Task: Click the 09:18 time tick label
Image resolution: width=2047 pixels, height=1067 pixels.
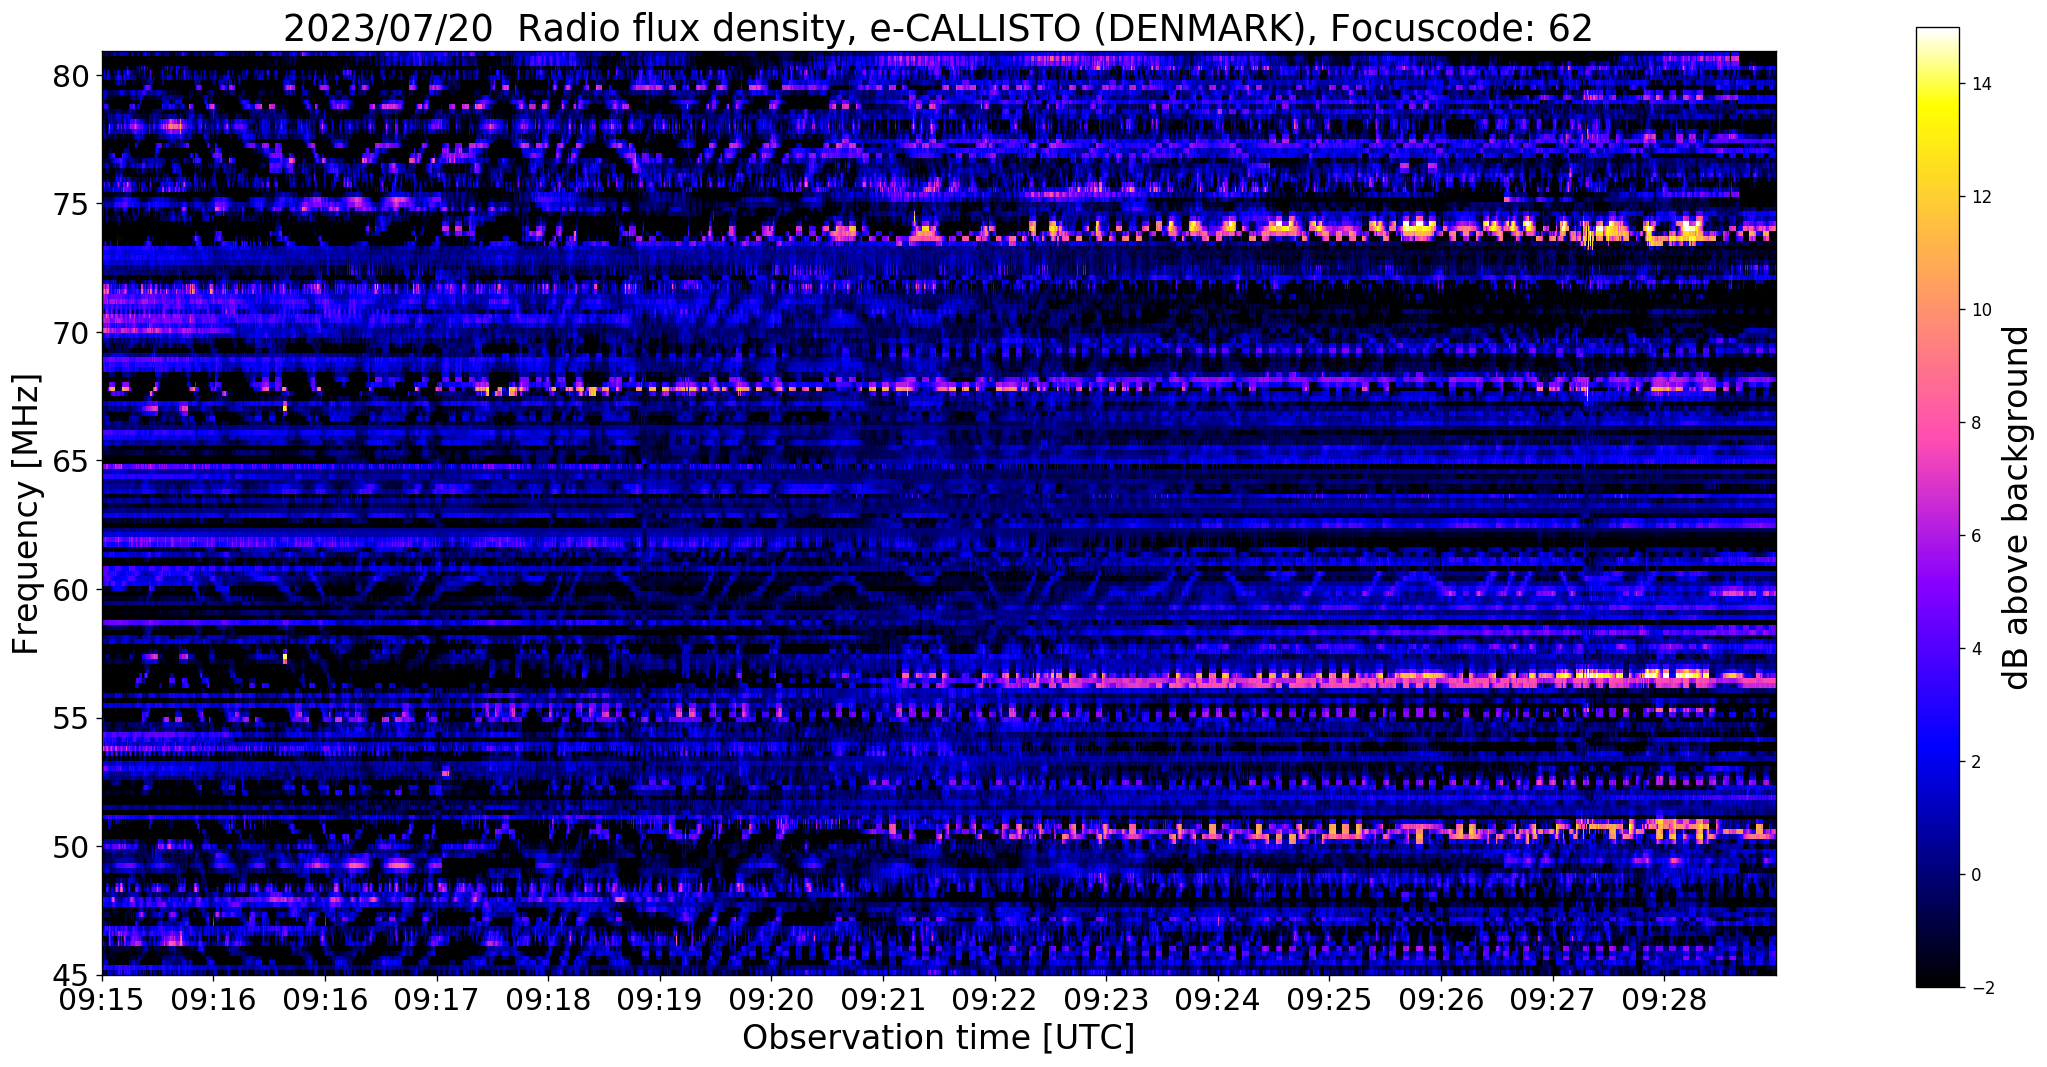Action: tap(549, 999)
